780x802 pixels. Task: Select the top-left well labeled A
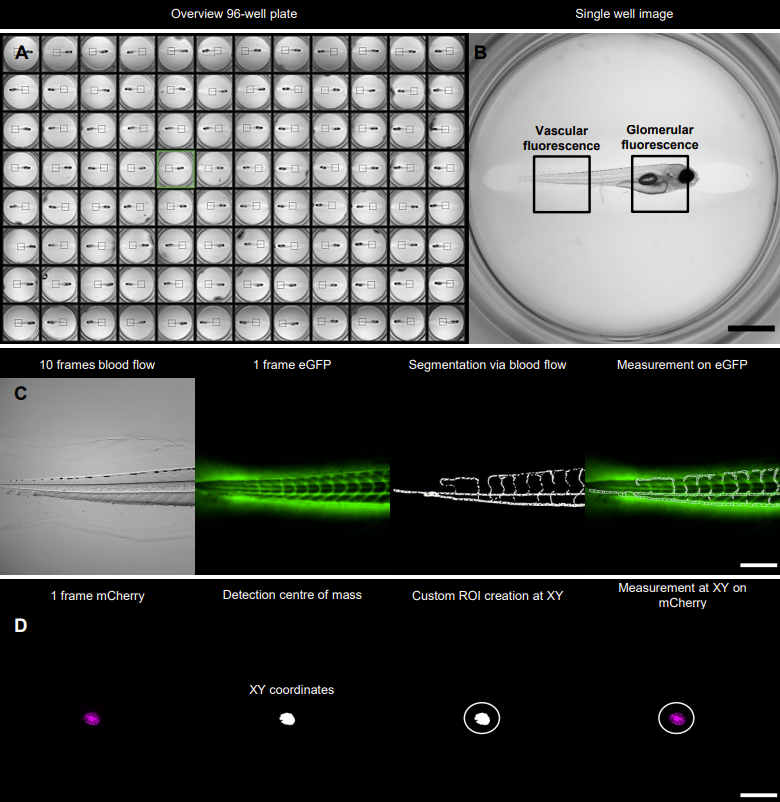pos(21,53)
